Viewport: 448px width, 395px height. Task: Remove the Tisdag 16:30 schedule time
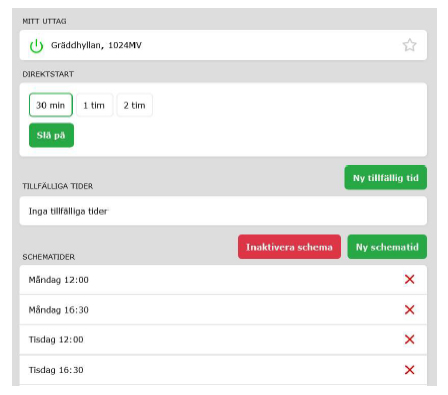click(409, 370)
